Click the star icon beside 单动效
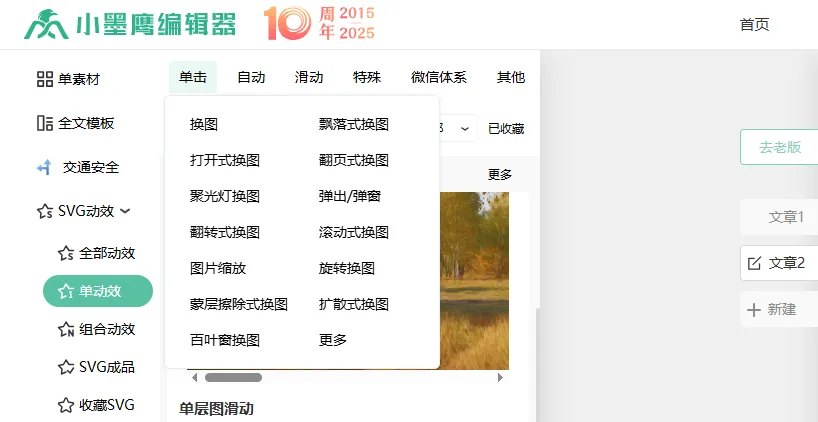This screenshot has height=422, width=818. 66,291
